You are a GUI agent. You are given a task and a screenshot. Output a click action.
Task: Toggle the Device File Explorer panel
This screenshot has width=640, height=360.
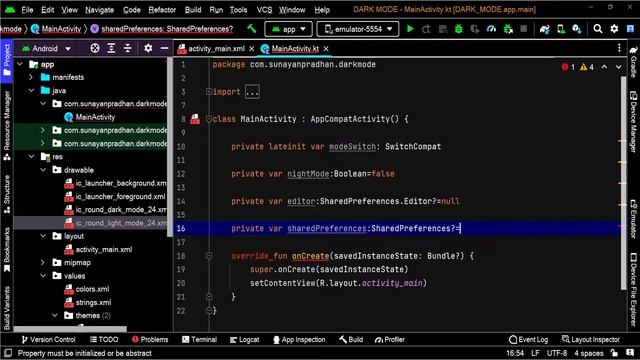[x=633, y=289]
